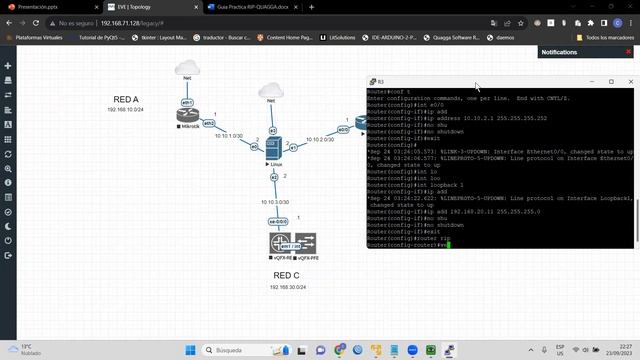Screen dimensions: 640x360
Task: Select the Net cloud above Mikrotik
Action: (187, 67)
